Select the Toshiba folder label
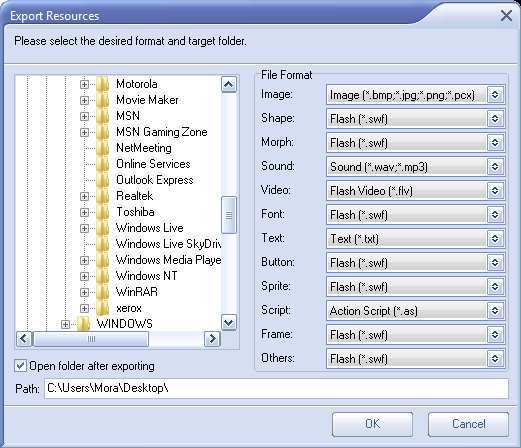The width and height of the screenshot is (521, 448). click(135, 212)
